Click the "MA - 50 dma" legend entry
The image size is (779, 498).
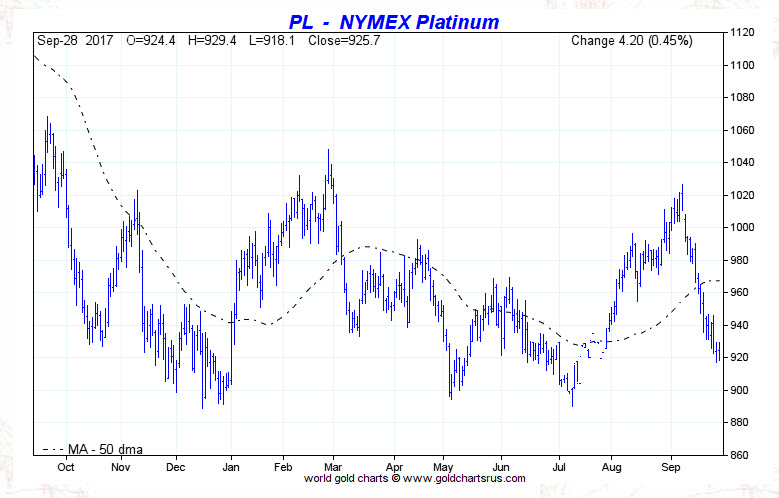93,449
